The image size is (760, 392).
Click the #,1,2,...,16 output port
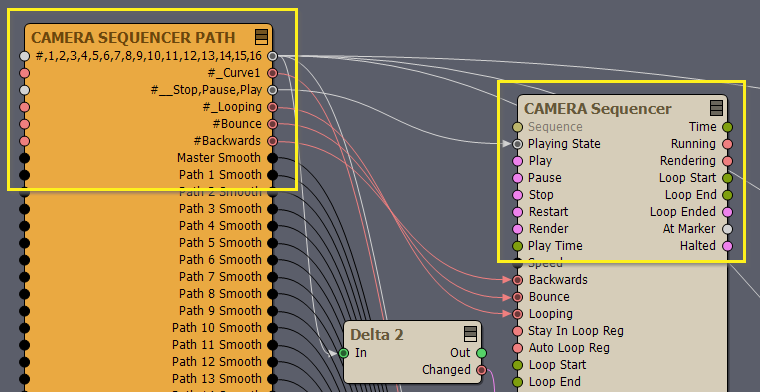click(x=272, y=56)
